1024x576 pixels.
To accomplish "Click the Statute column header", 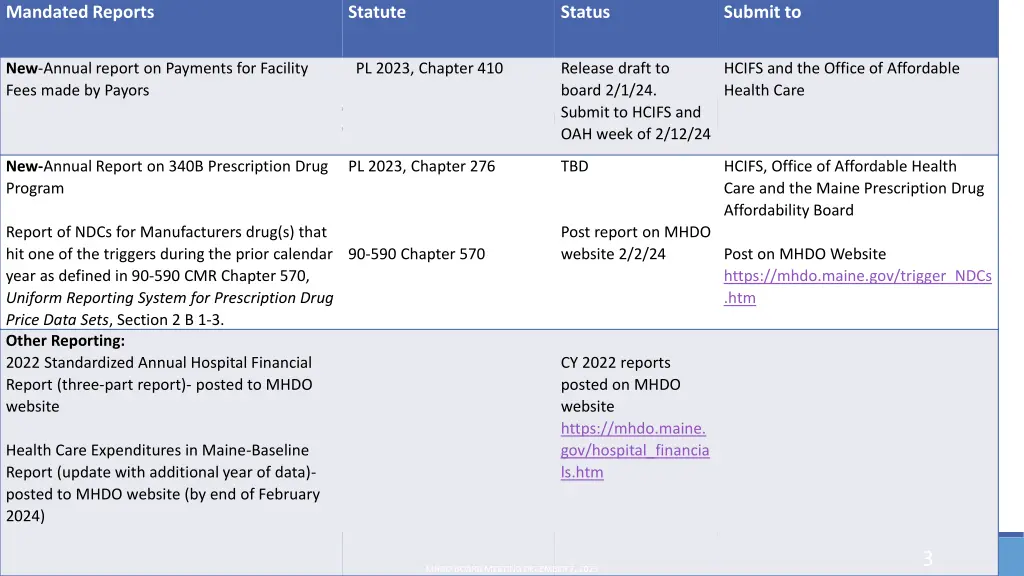I will (x=377, y=12).
